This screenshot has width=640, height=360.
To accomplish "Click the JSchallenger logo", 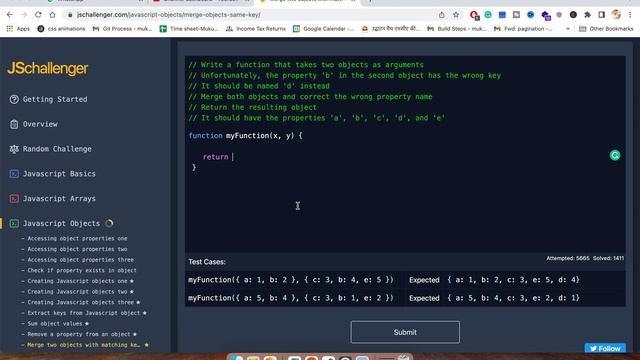I will pyautogui.click(x=48, y=68).
